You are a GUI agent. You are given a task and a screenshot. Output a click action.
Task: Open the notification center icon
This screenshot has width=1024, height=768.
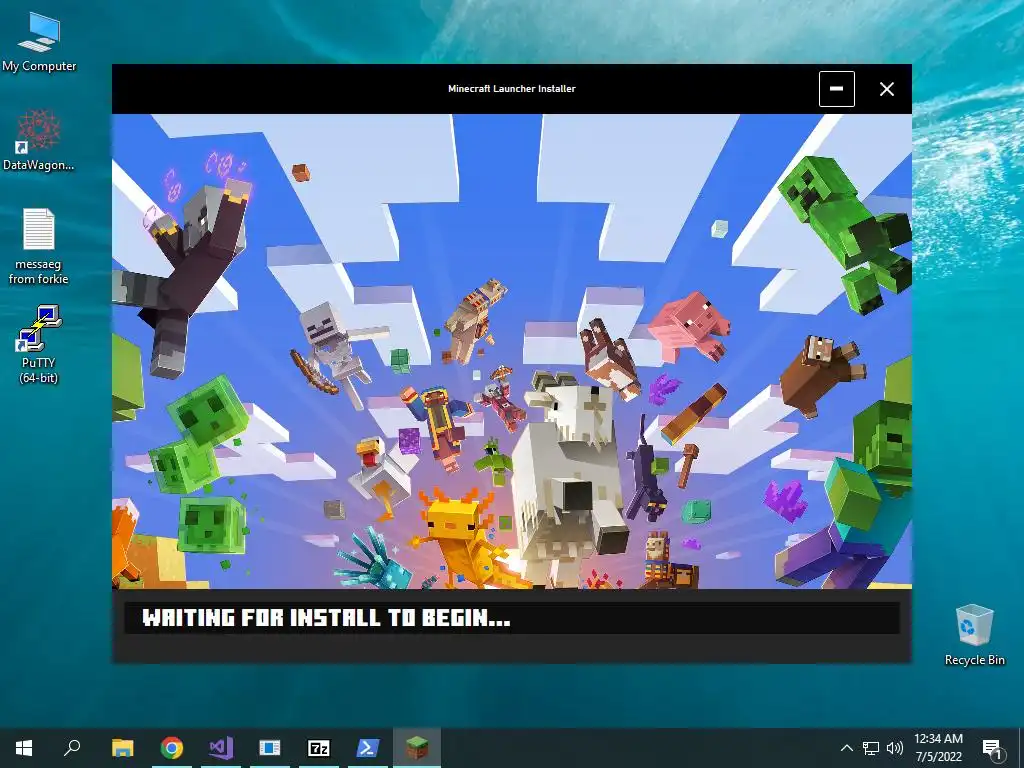point(992,748)
